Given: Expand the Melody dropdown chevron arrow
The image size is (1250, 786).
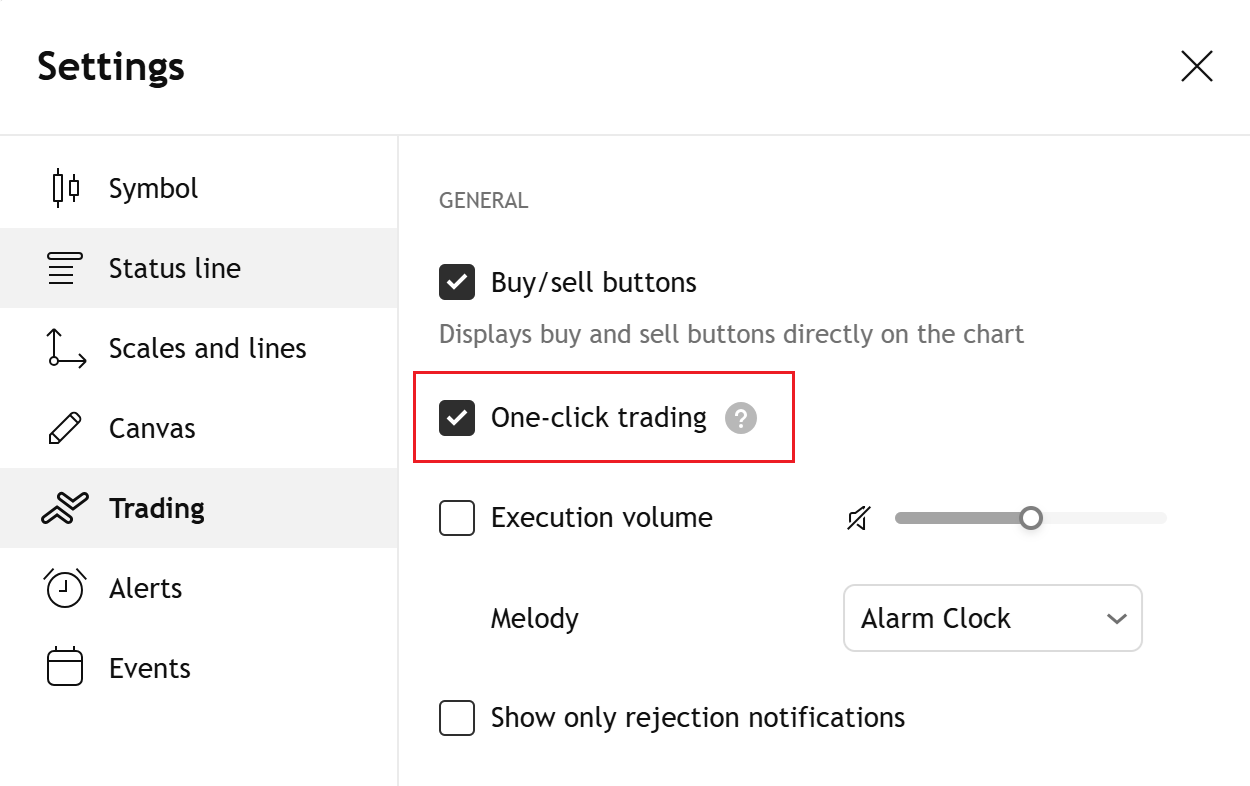Looking at the screenshot, I should (1117, 619).
